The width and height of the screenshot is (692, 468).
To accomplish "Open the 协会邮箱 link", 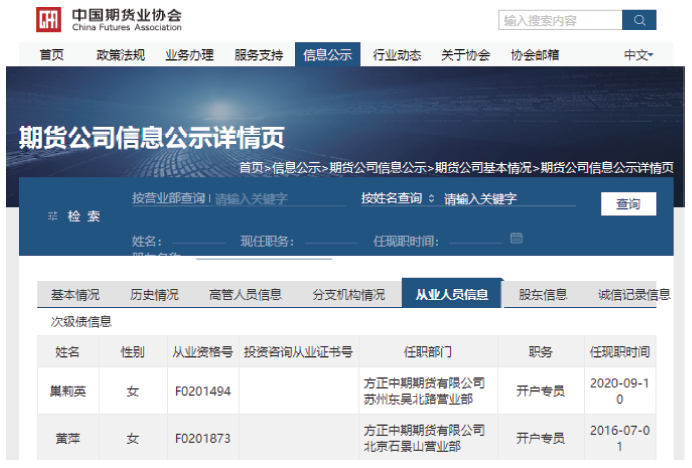I will (x=535, y=55).
